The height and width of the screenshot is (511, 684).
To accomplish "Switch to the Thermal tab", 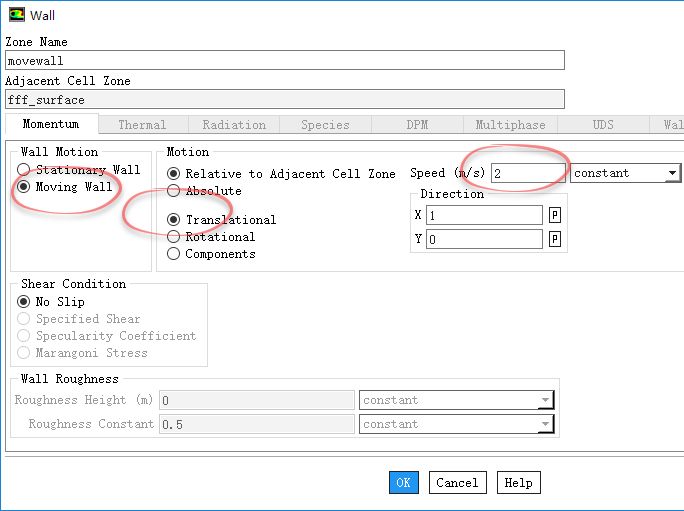I will click(143, 125).
